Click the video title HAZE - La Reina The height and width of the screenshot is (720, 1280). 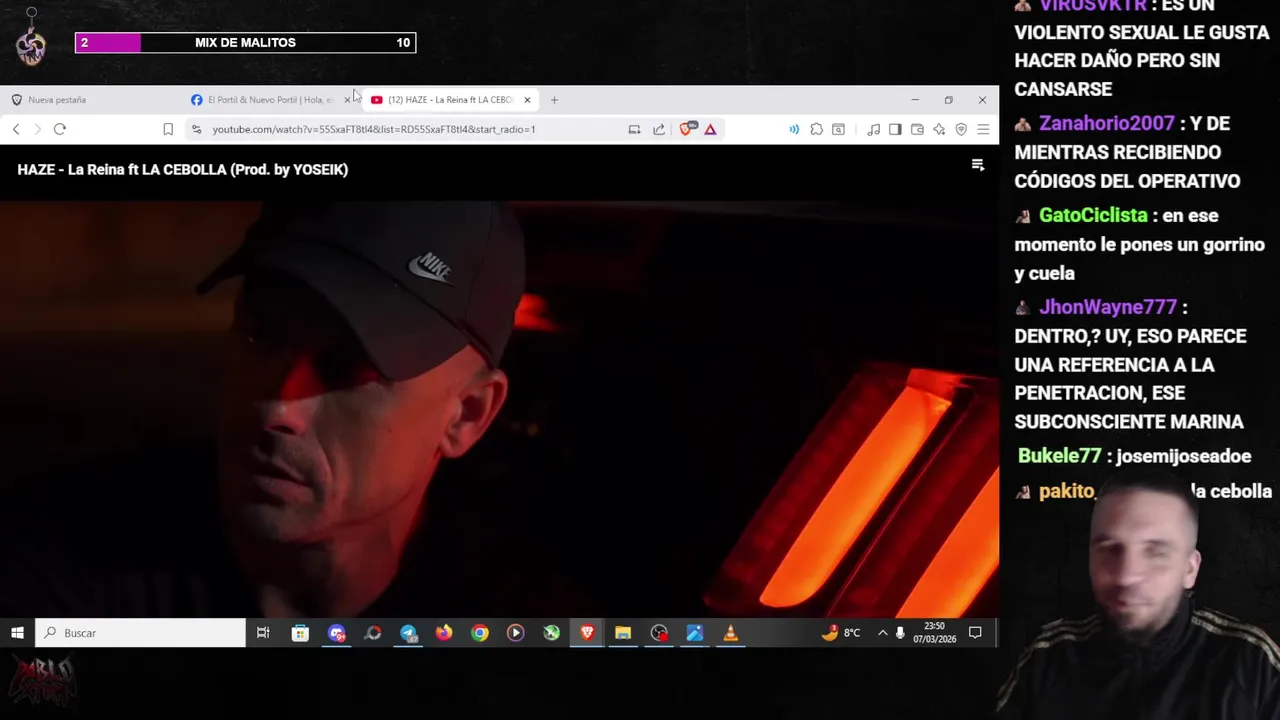coord(182,169)
